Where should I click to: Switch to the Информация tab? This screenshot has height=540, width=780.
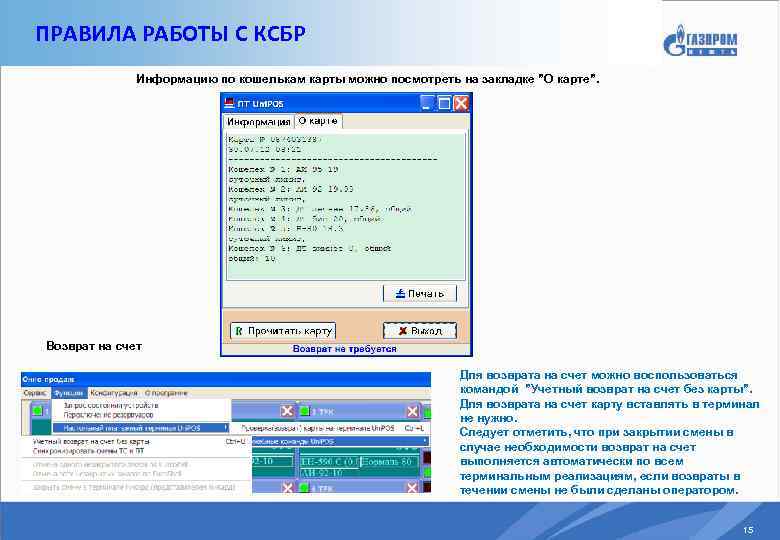click(x=258, y=122)
